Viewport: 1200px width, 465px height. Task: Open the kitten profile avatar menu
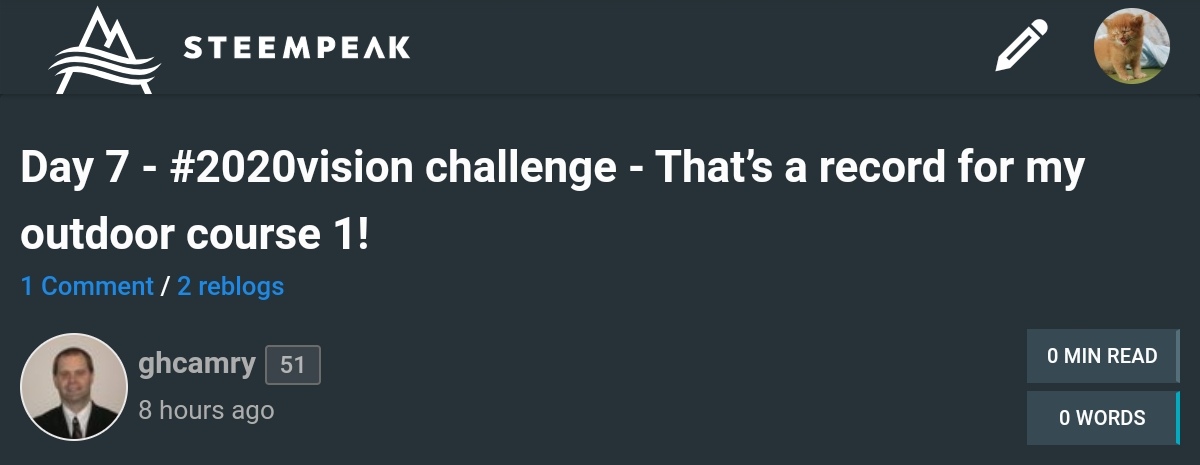(1131, 46)
